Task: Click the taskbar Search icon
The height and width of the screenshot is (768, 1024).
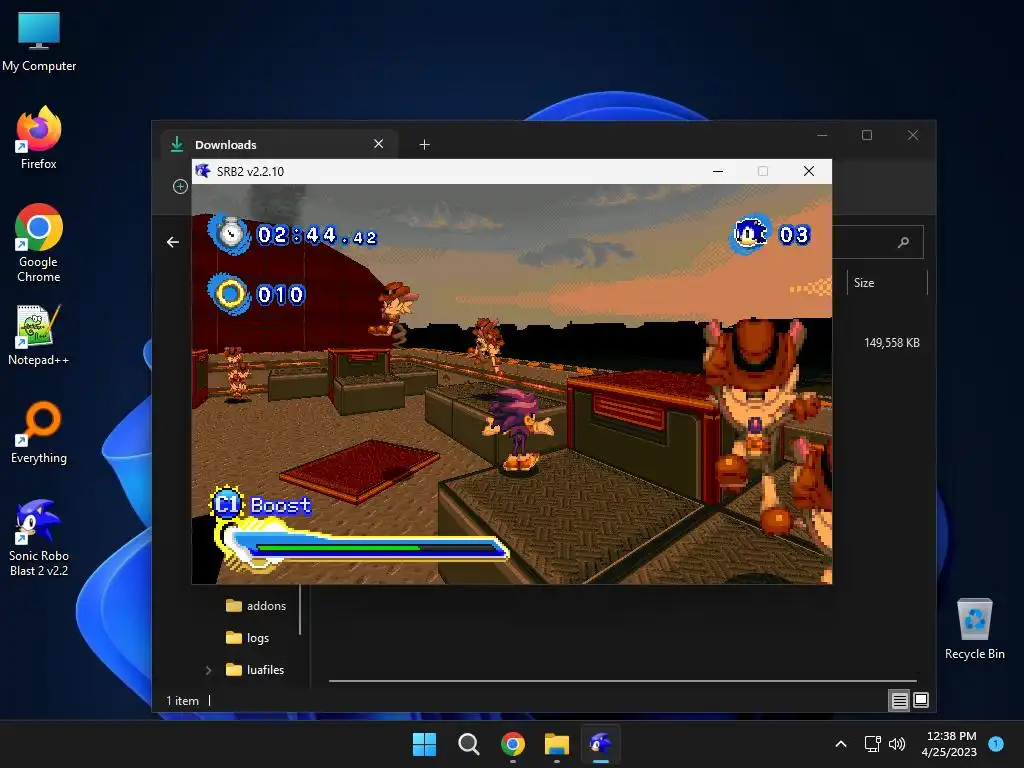Action: [468, 744]
